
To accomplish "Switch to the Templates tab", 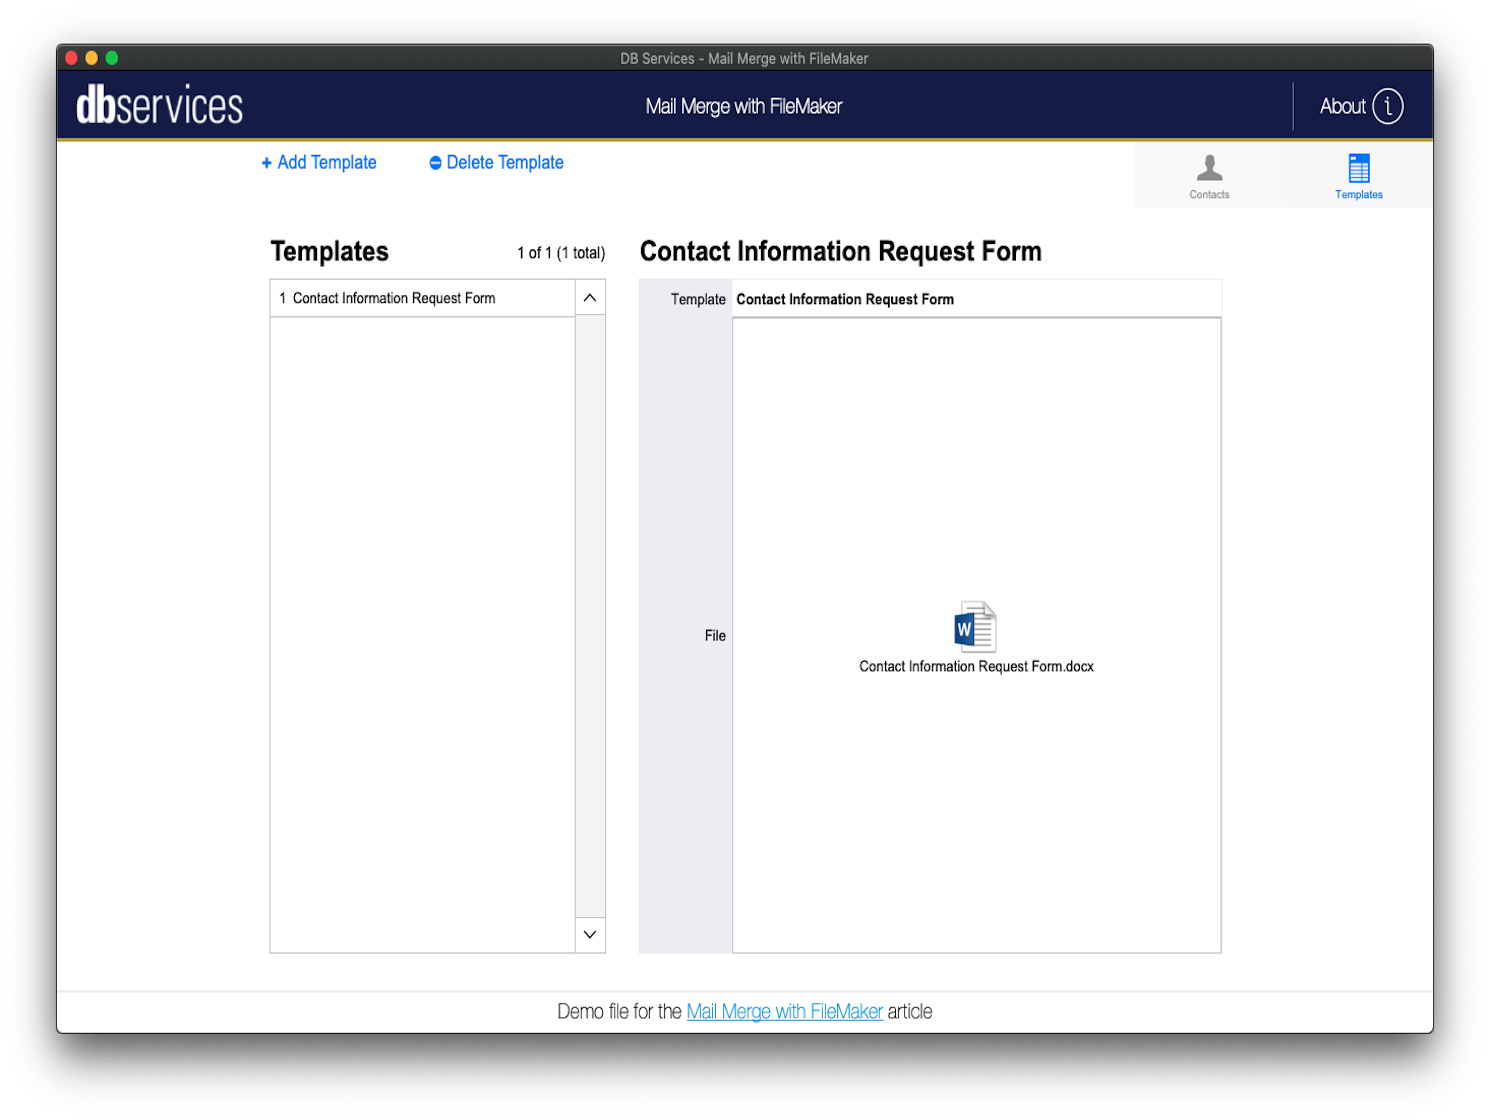I will 1358,176.
